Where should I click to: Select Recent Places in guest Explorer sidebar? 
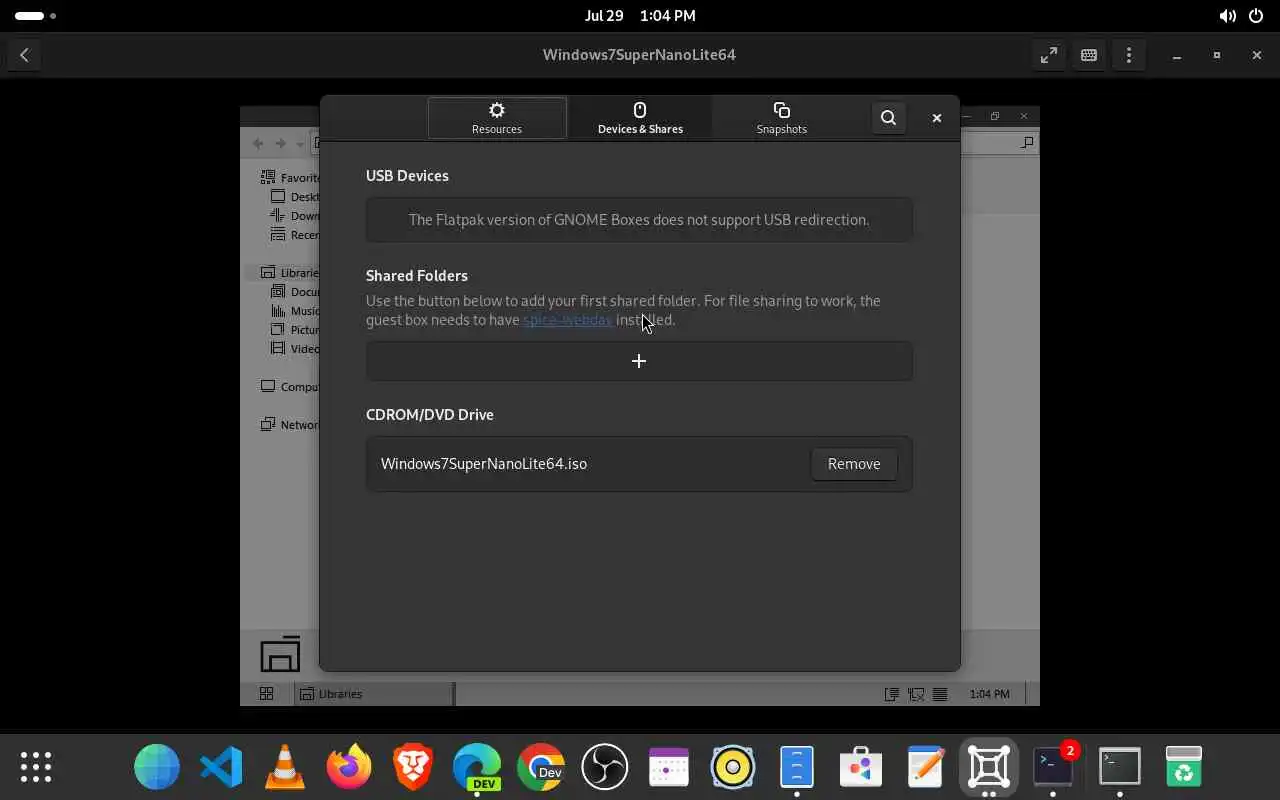tap(296, 235)
